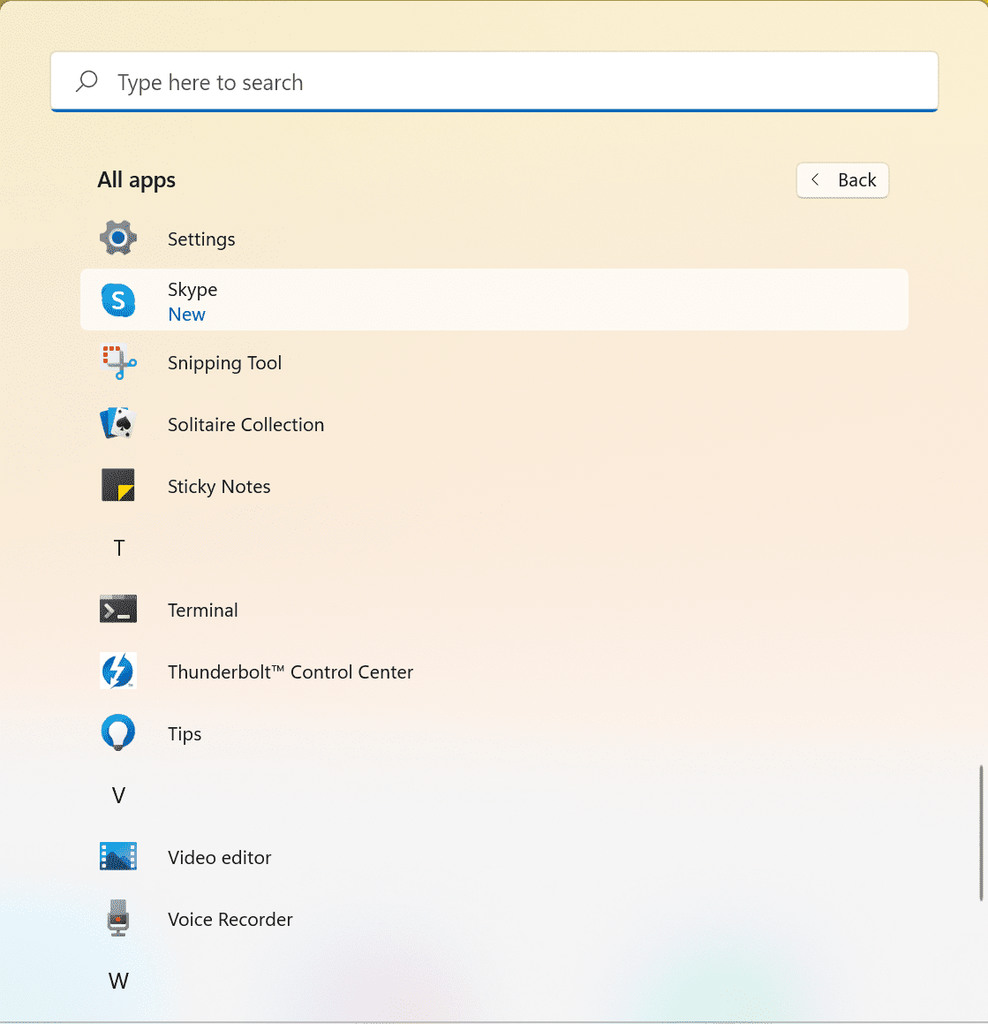Screen dimensions: 988x1024
Task: Select the Snipping Tool label
Action: 225,363
